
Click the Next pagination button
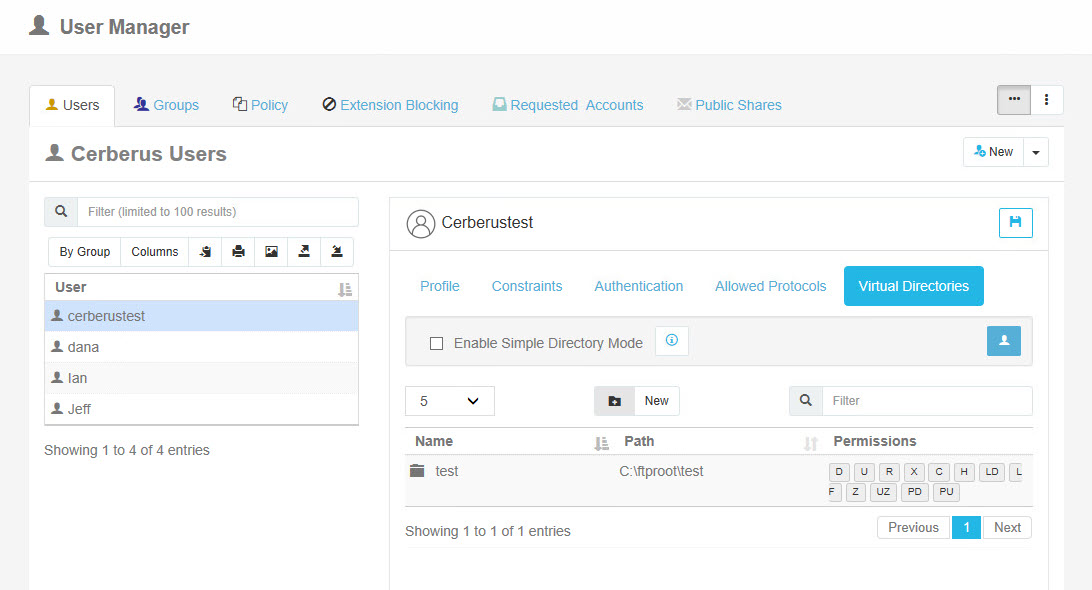coord(1007,527)
